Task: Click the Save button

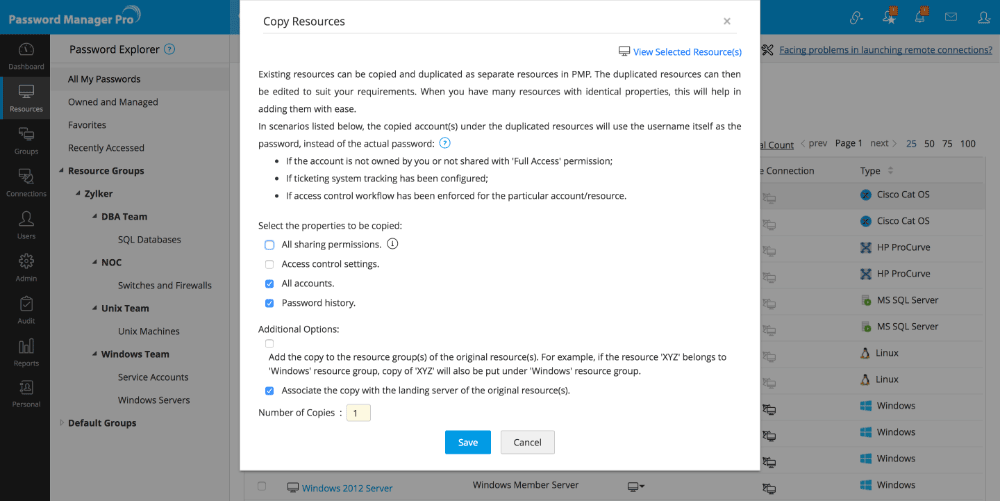Action: pyautogui.click(x=467, y=442)
